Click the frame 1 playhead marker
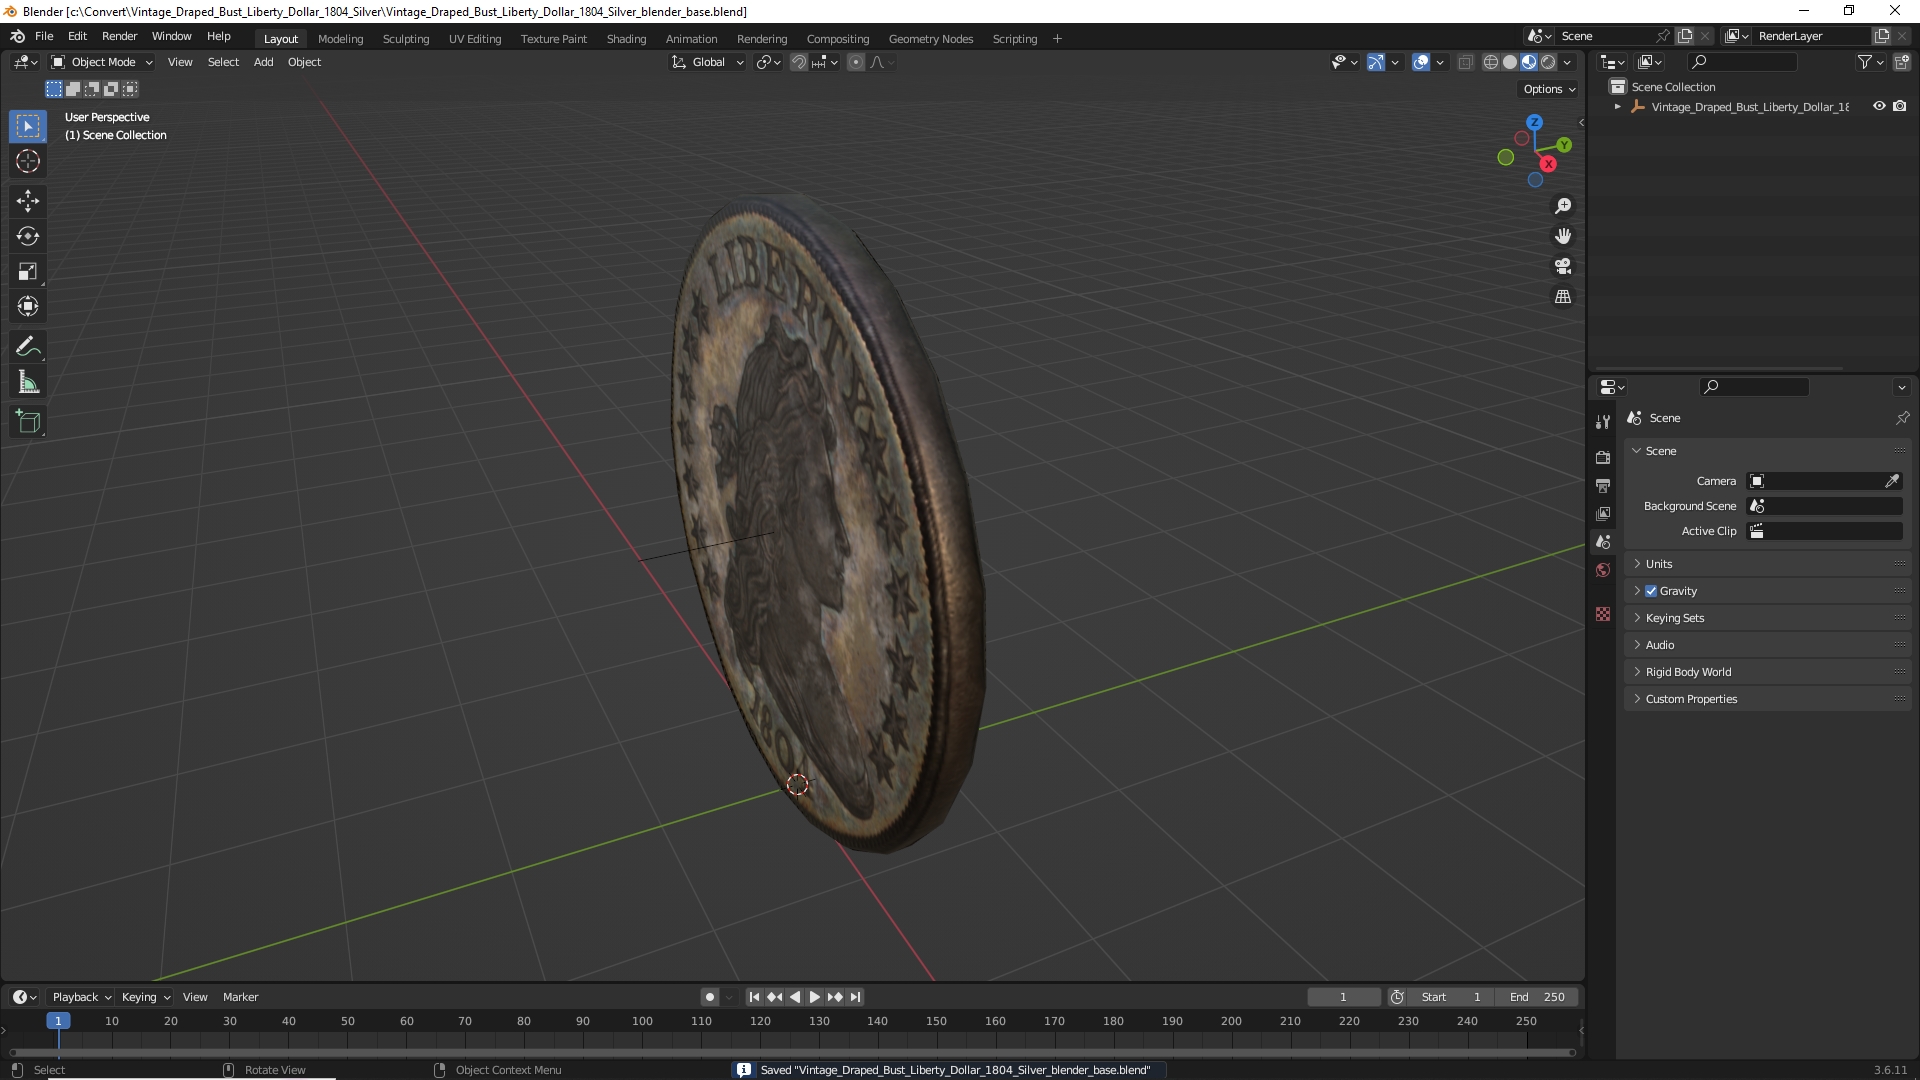Screen dimensions: 1920x1080 click(x=58, y=1021)
